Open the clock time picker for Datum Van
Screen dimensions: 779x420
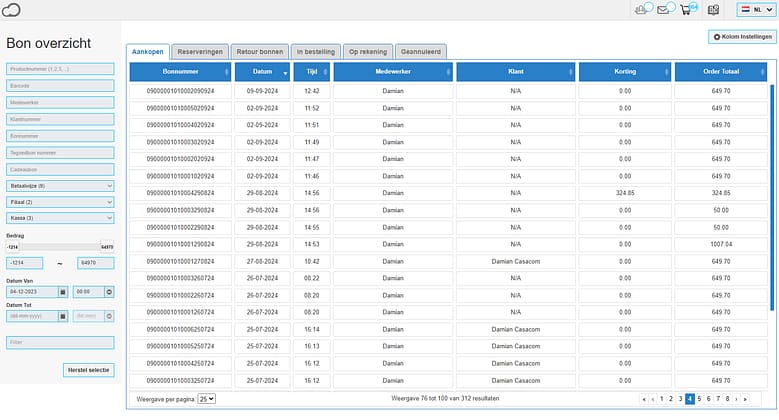pyautogui.click(x=109, y=291)
